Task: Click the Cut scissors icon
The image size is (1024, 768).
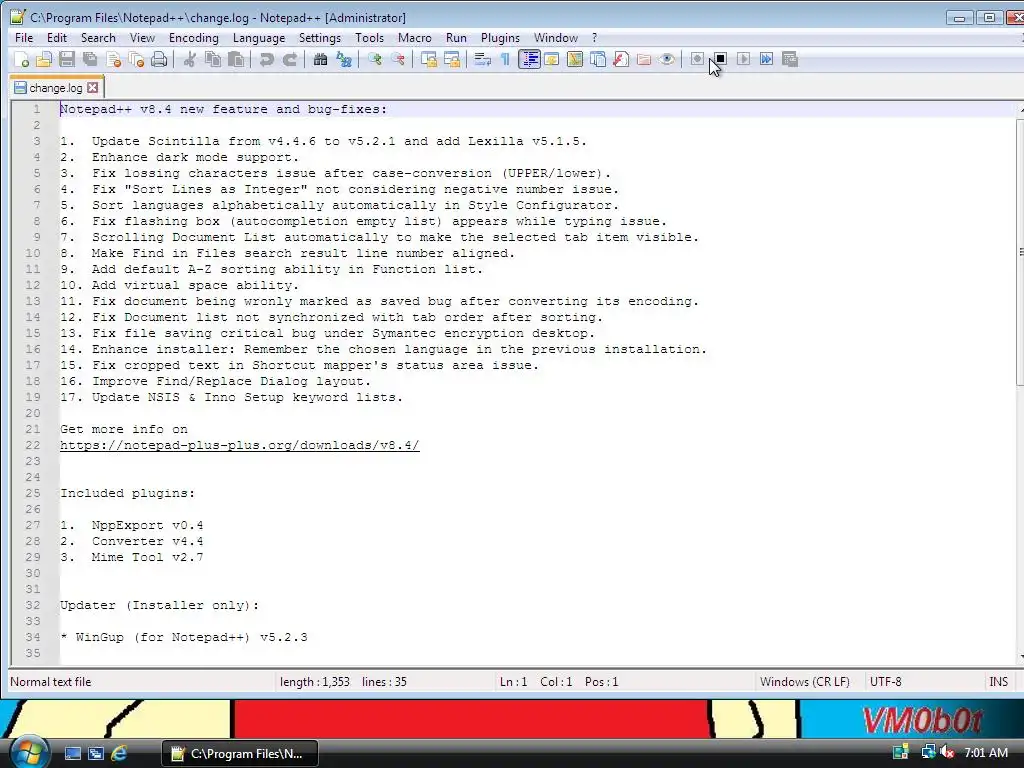Action: [189, 60]
